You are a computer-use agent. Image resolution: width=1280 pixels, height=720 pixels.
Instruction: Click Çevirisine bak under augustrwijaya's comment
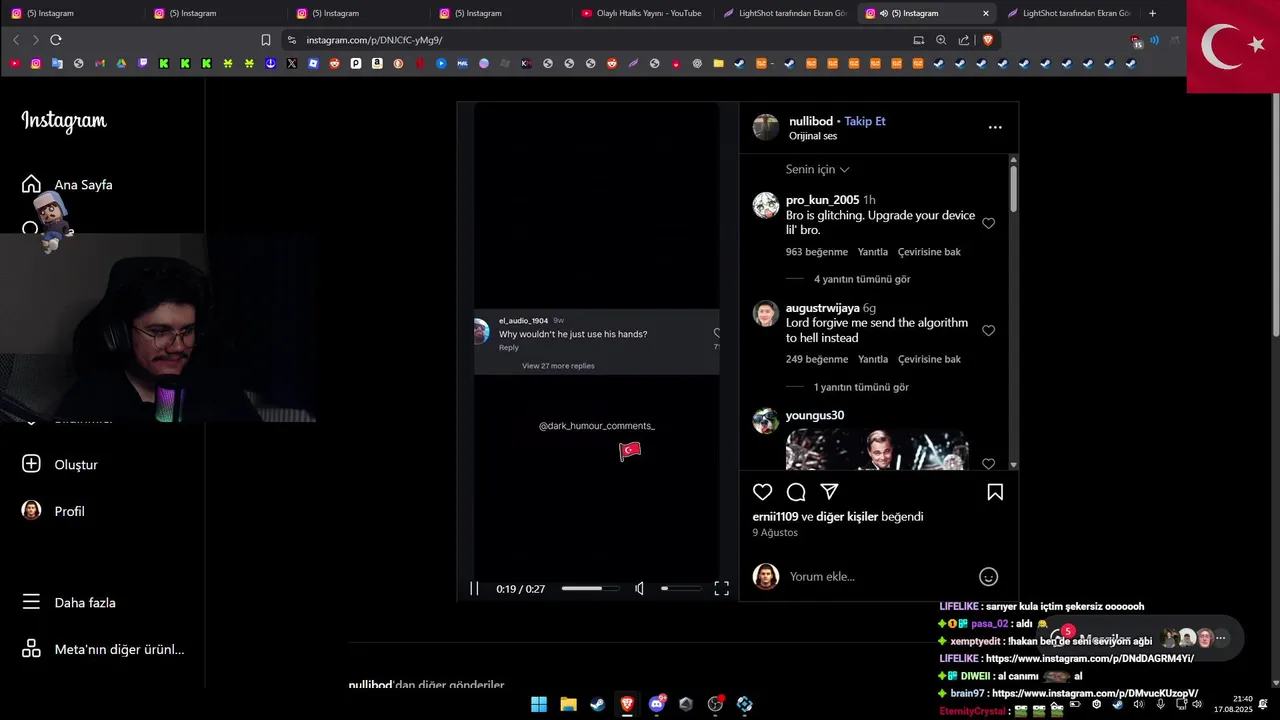pos(929,359)
